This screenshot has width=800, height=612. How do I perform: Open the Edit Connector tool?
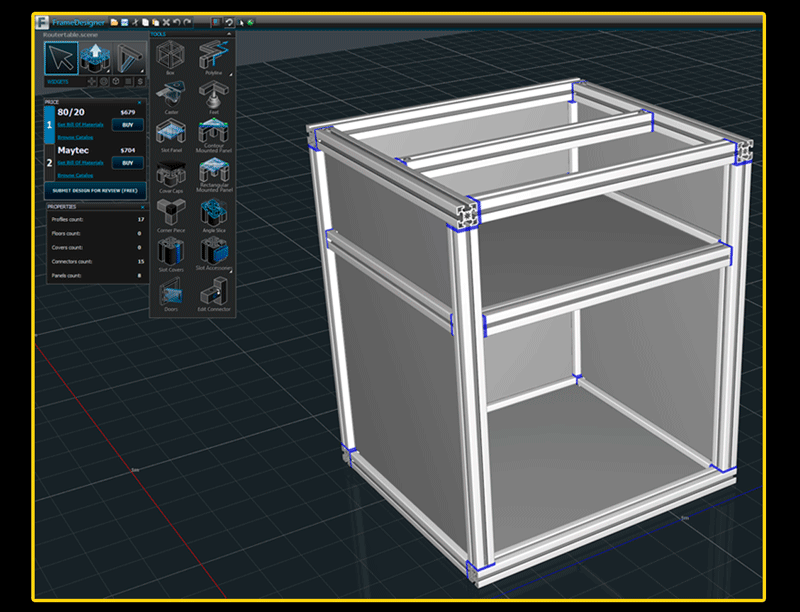pos(212,293)
